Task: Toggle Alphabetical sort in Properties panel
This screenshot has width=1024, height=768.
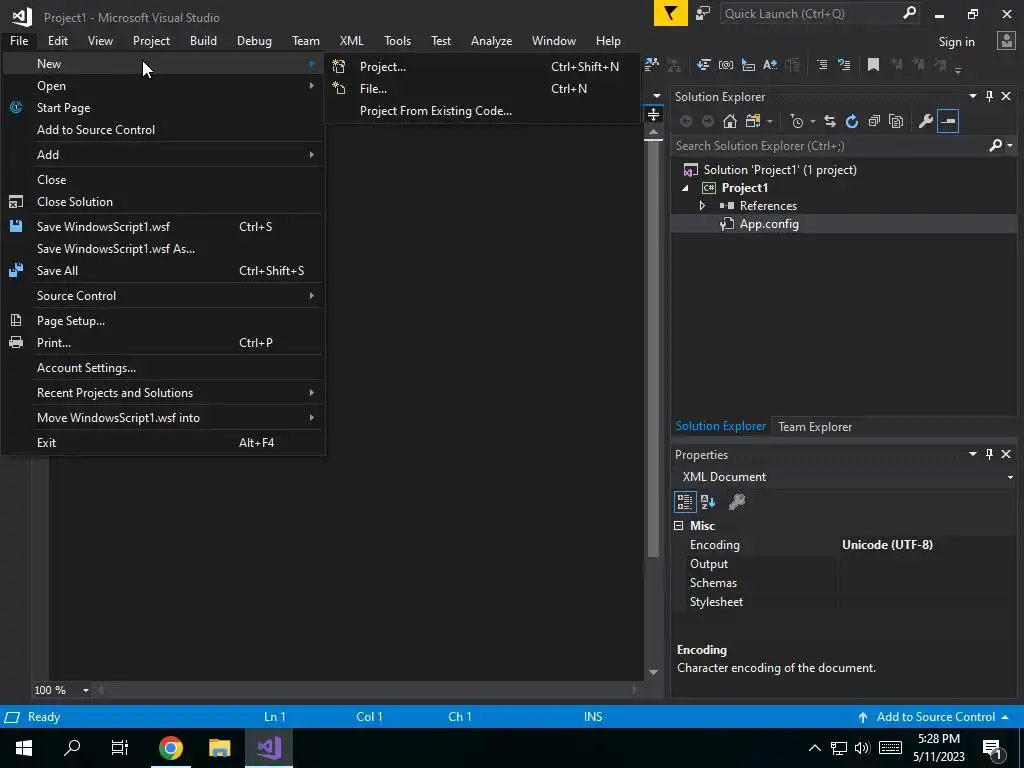Action: pyautogui.click(x=708, y=502)
